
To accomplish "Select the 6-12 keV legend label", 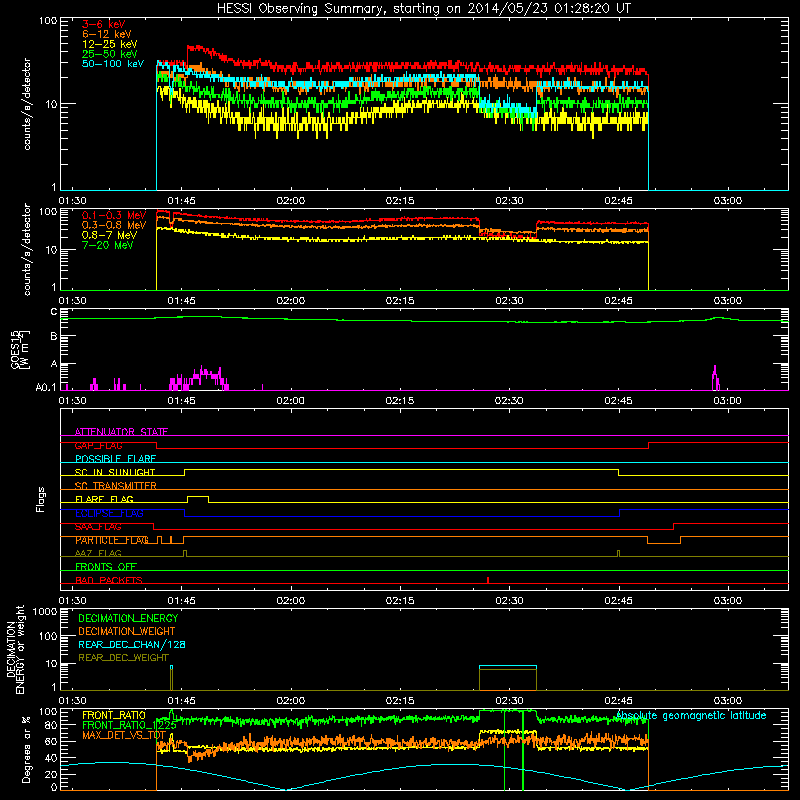I will (x=106, y=34).
